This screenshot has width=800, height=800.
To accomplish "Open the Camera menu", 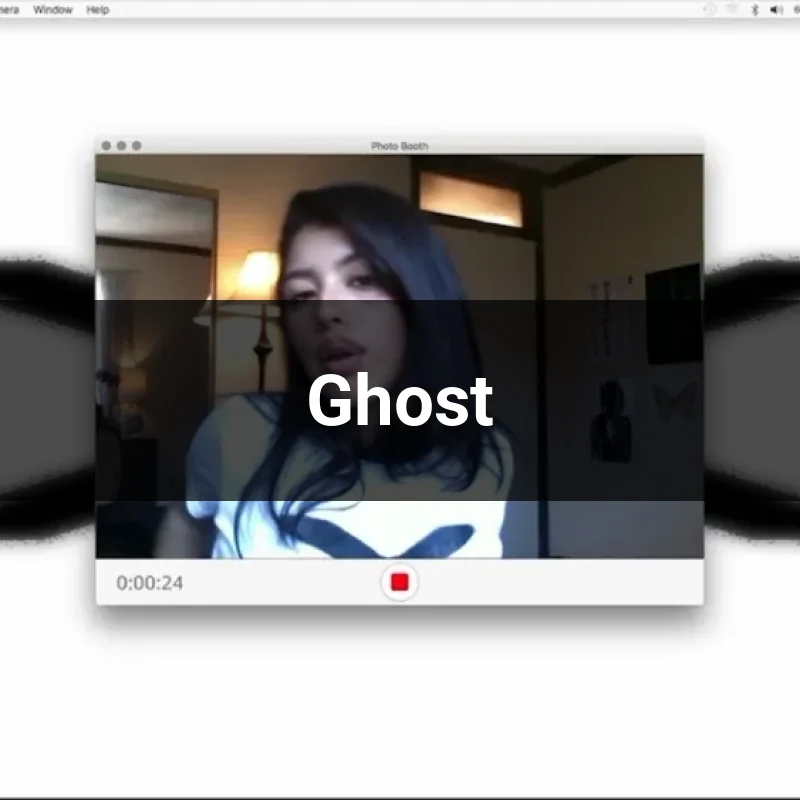I will click(x=9, y=10).
